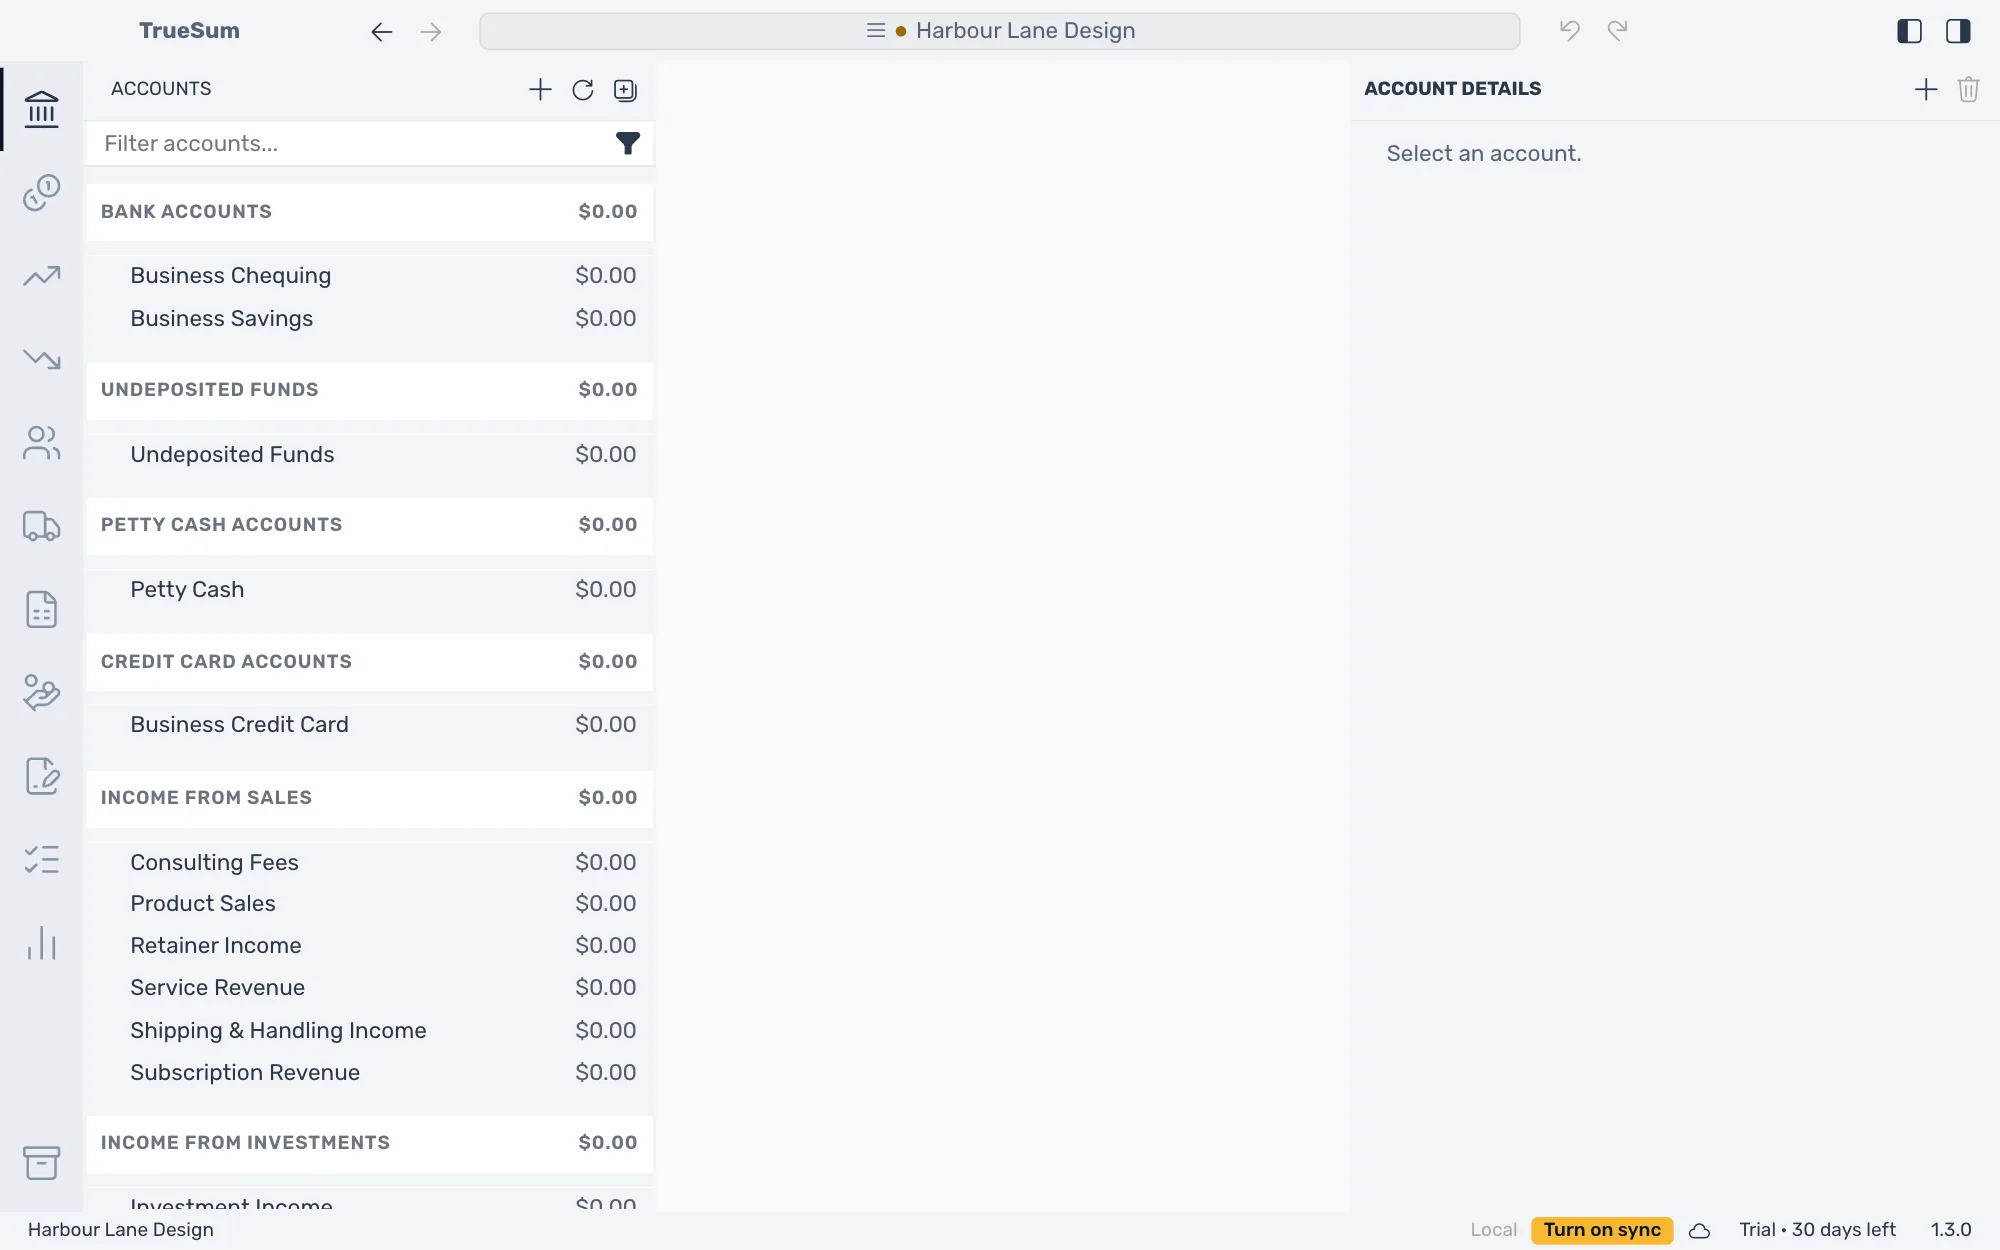Click the filter funnel icon
The image size is (2000, 1250).
(x=627, y=144)
